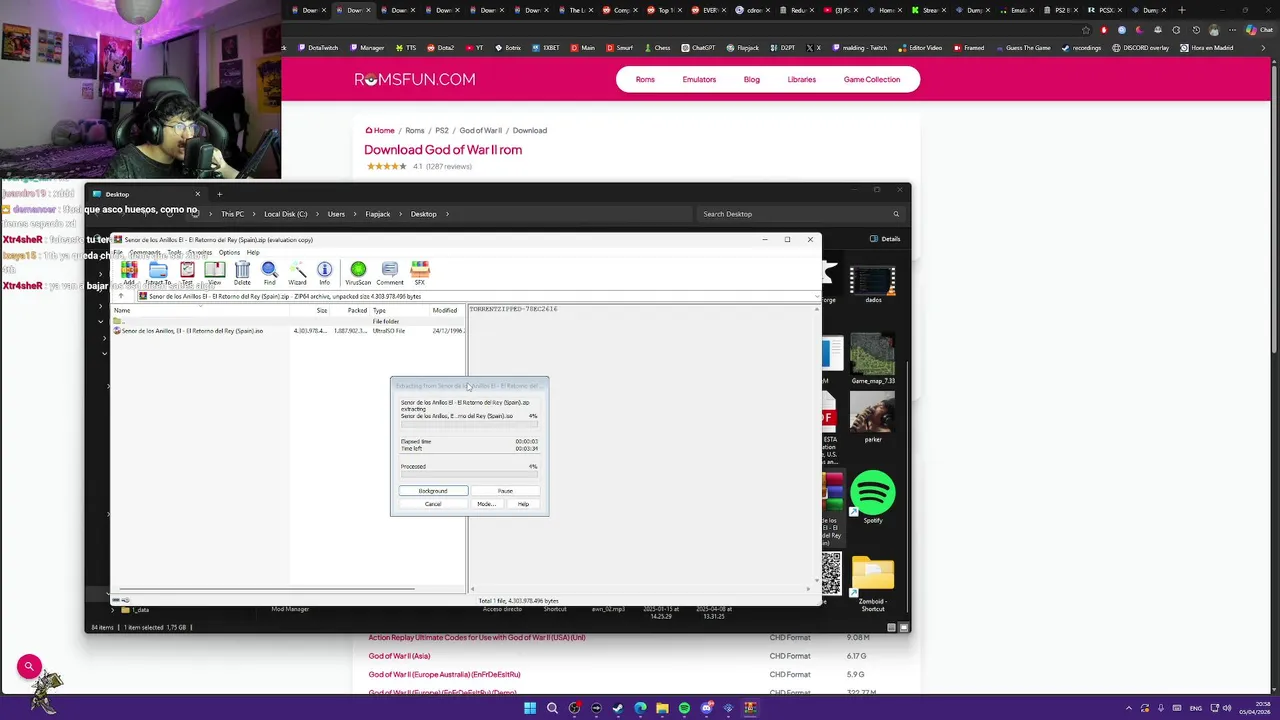Open File Explorer from the taskbar
The image size is (1280, 720).
(x=662, y=708)
